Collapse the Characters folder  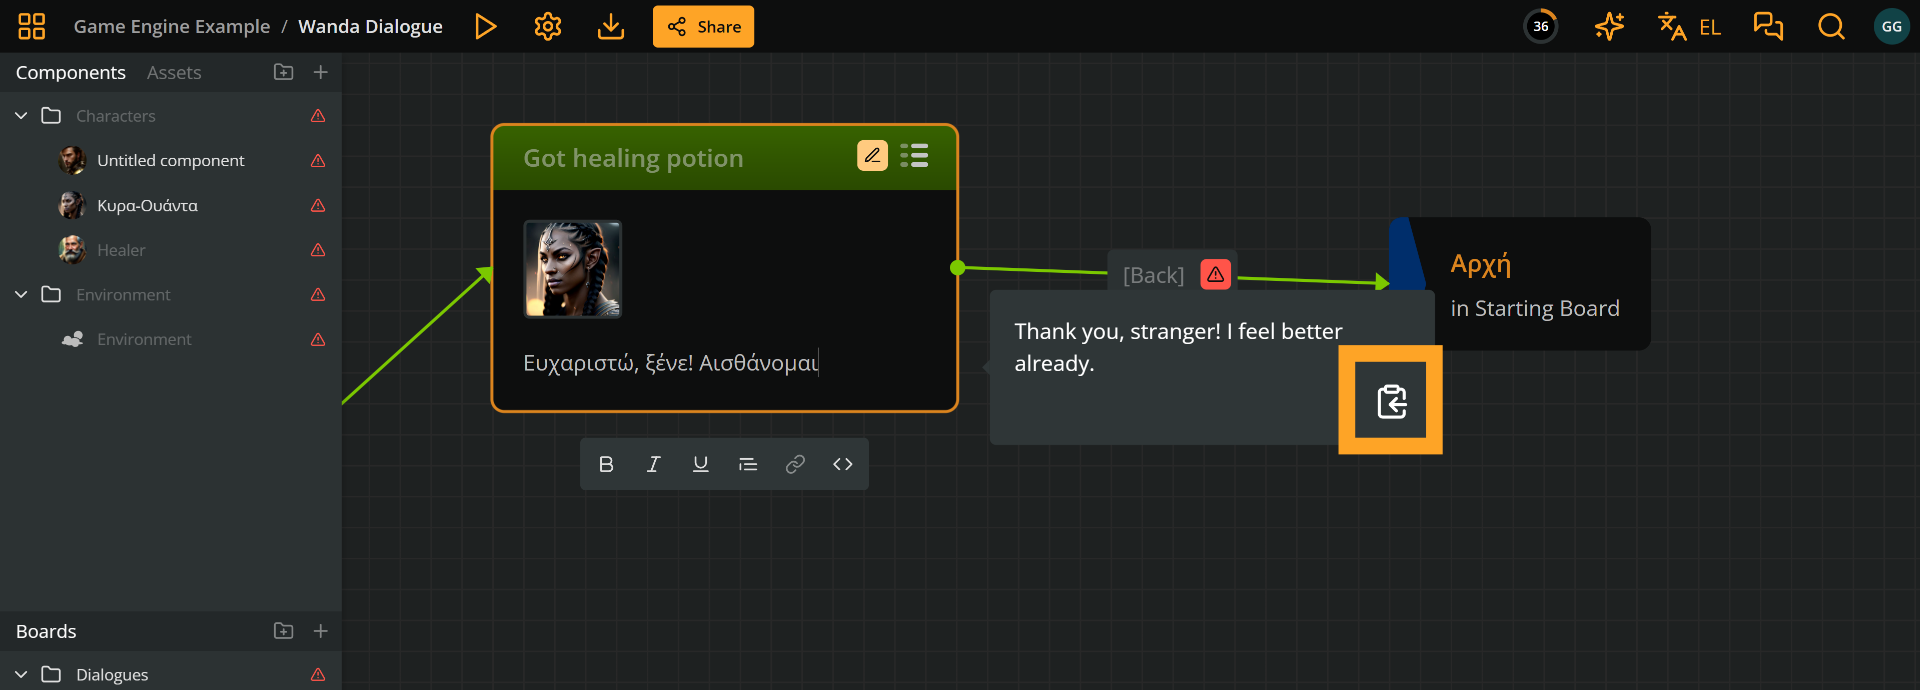21,116
